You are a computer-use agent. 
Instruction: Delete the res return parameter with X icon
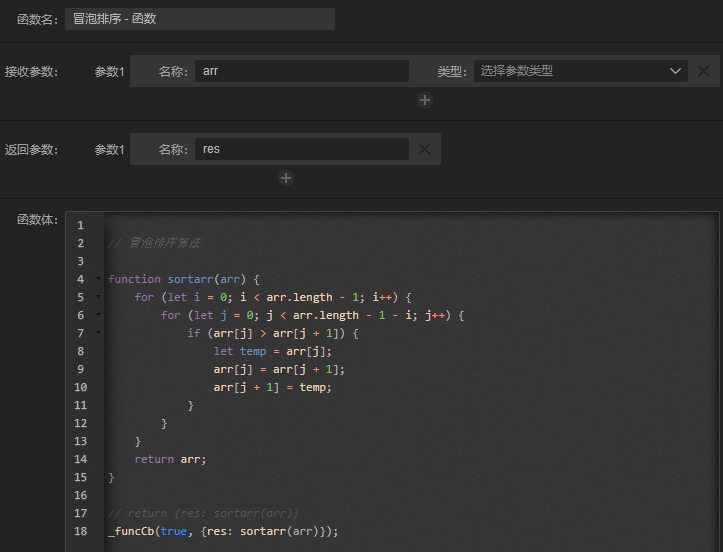[424, 149]
